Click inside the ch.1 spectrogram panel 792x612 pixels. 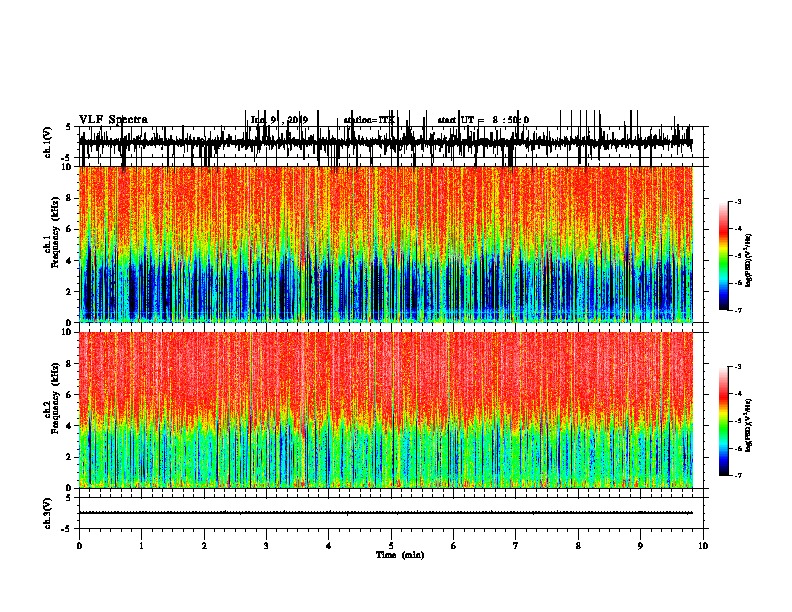[x=386, y=244]
